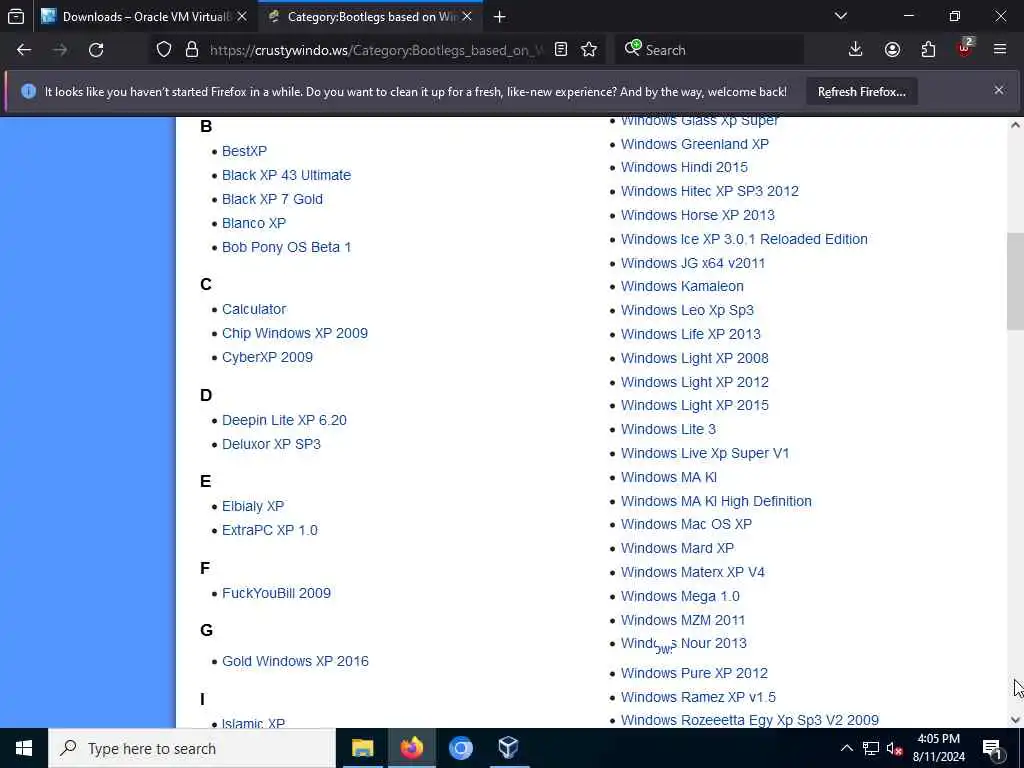The width and height of the screenshot is (1024, 768).
Task: Click the Refresh Firefox... button
Action: pyautogui.click(x=861, y=92)
